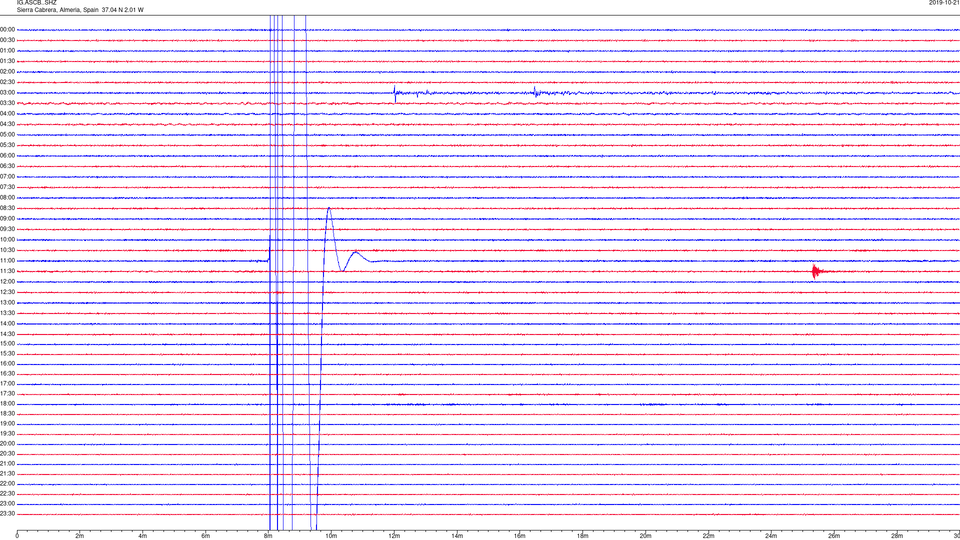Screen dimensions: 960x540
Task: Click the 8m tick on time axis
Action: coord(268,536)
